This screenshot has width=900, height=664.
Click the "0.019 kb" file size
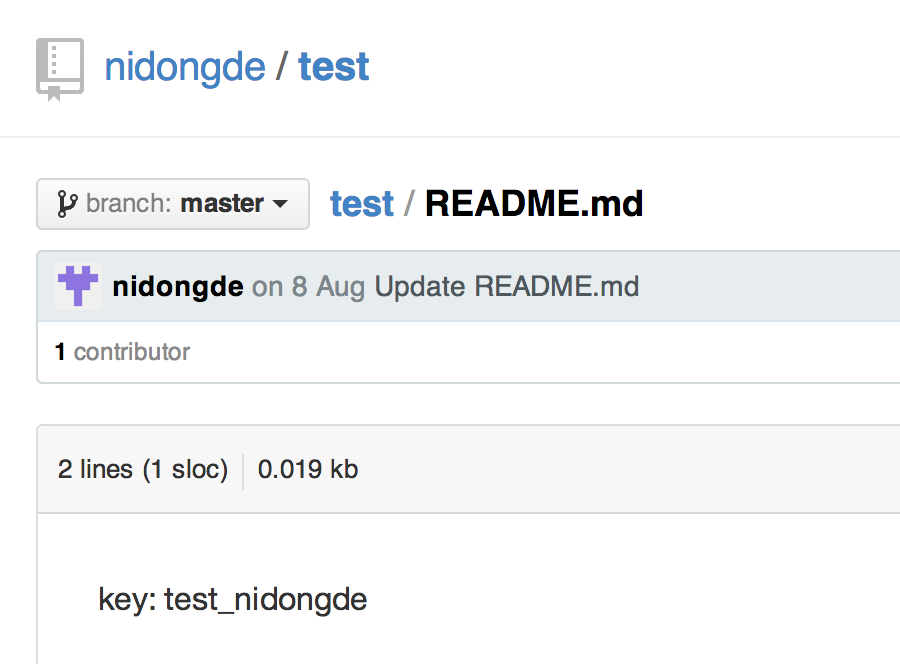tap(308, 468)
